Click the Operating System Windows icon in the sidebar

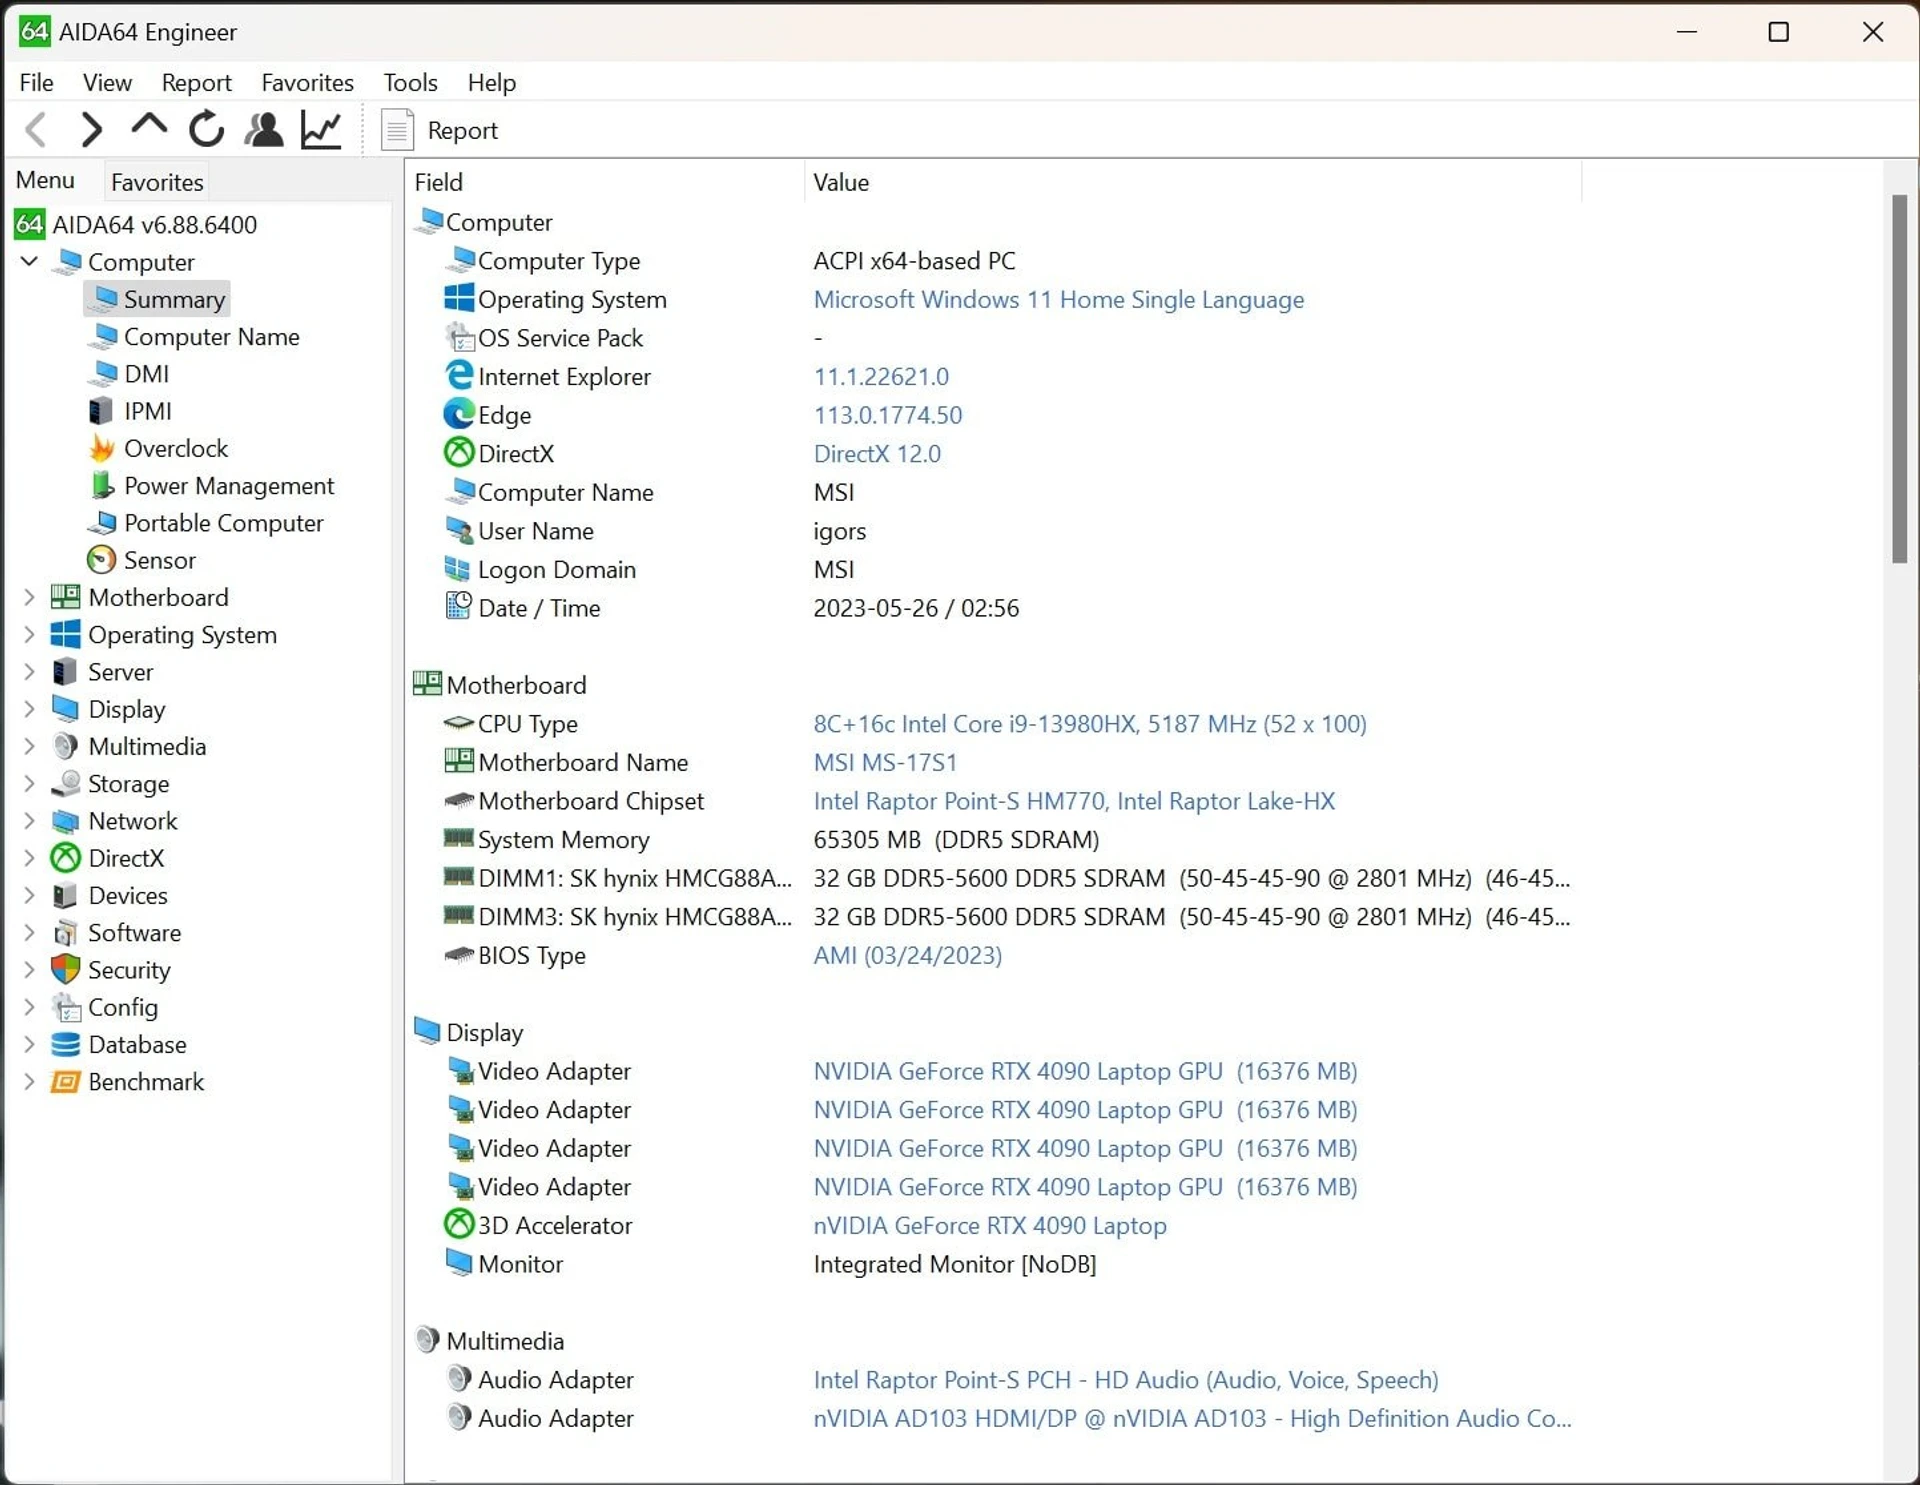click(65, 634)
